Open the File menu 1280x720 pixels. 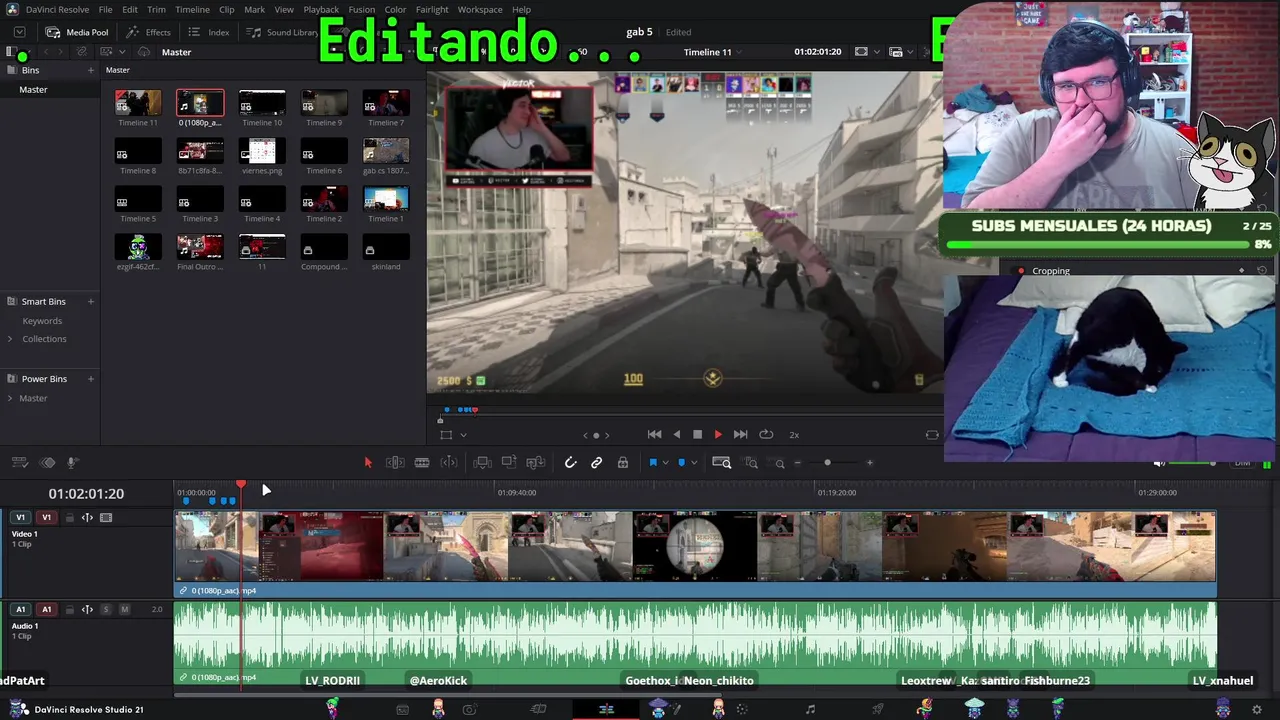(105, 9)
